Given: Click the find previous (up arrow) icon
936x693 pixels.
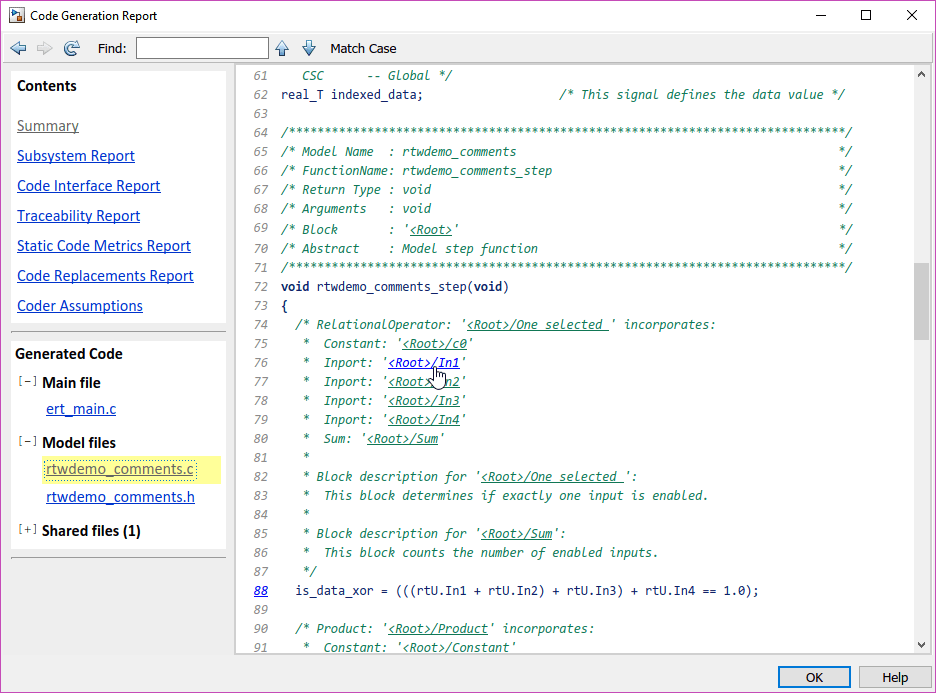Looking at the screenshot, I should point(282,47).
